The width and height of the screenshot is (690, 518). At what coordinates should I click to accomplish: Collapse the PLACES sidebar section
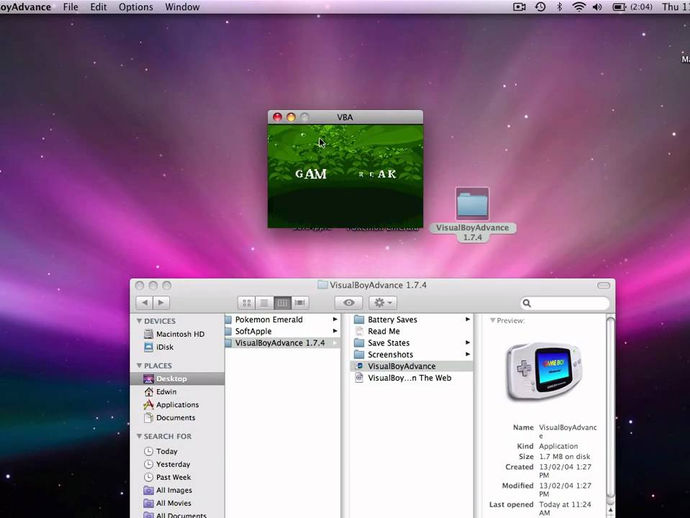pos(139,366)
